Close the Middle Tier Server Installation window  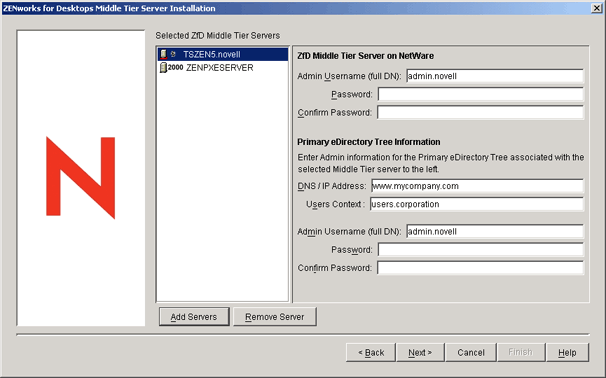pyautogui.click(x=597, y=8)
